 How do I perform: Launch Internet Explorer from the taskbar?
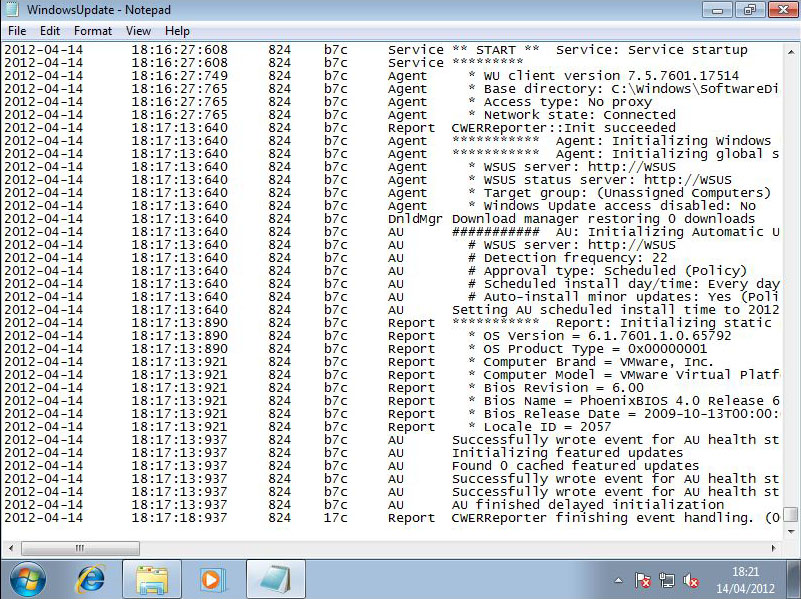pyautogui.click(x=90, y=580)
